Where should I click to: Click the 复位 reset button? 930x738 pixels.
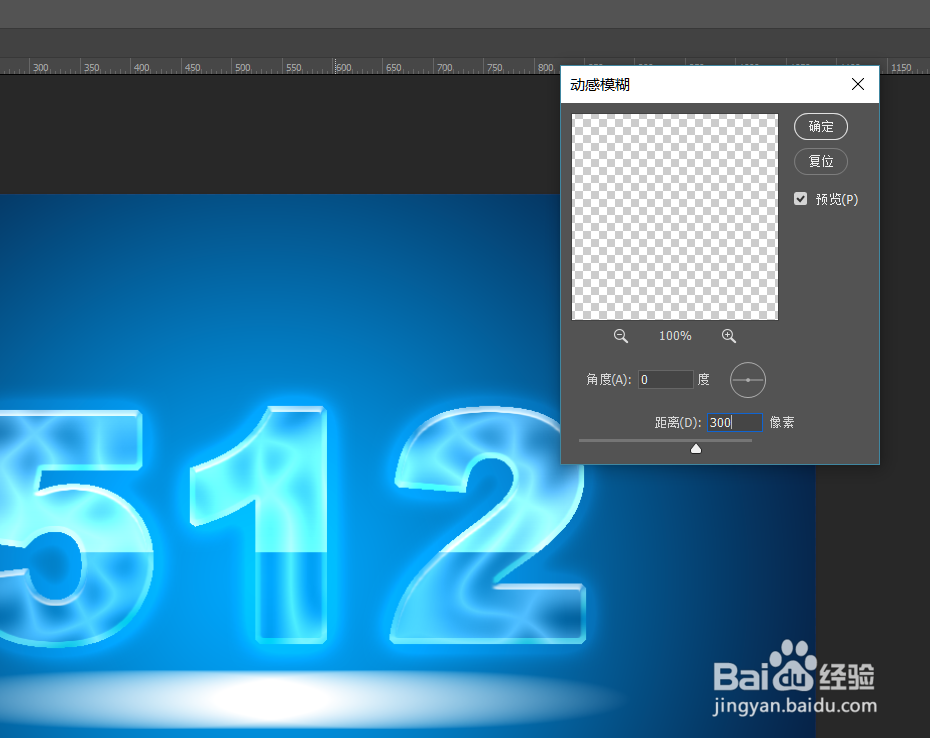pyautogui.click(x=821, y=161)
